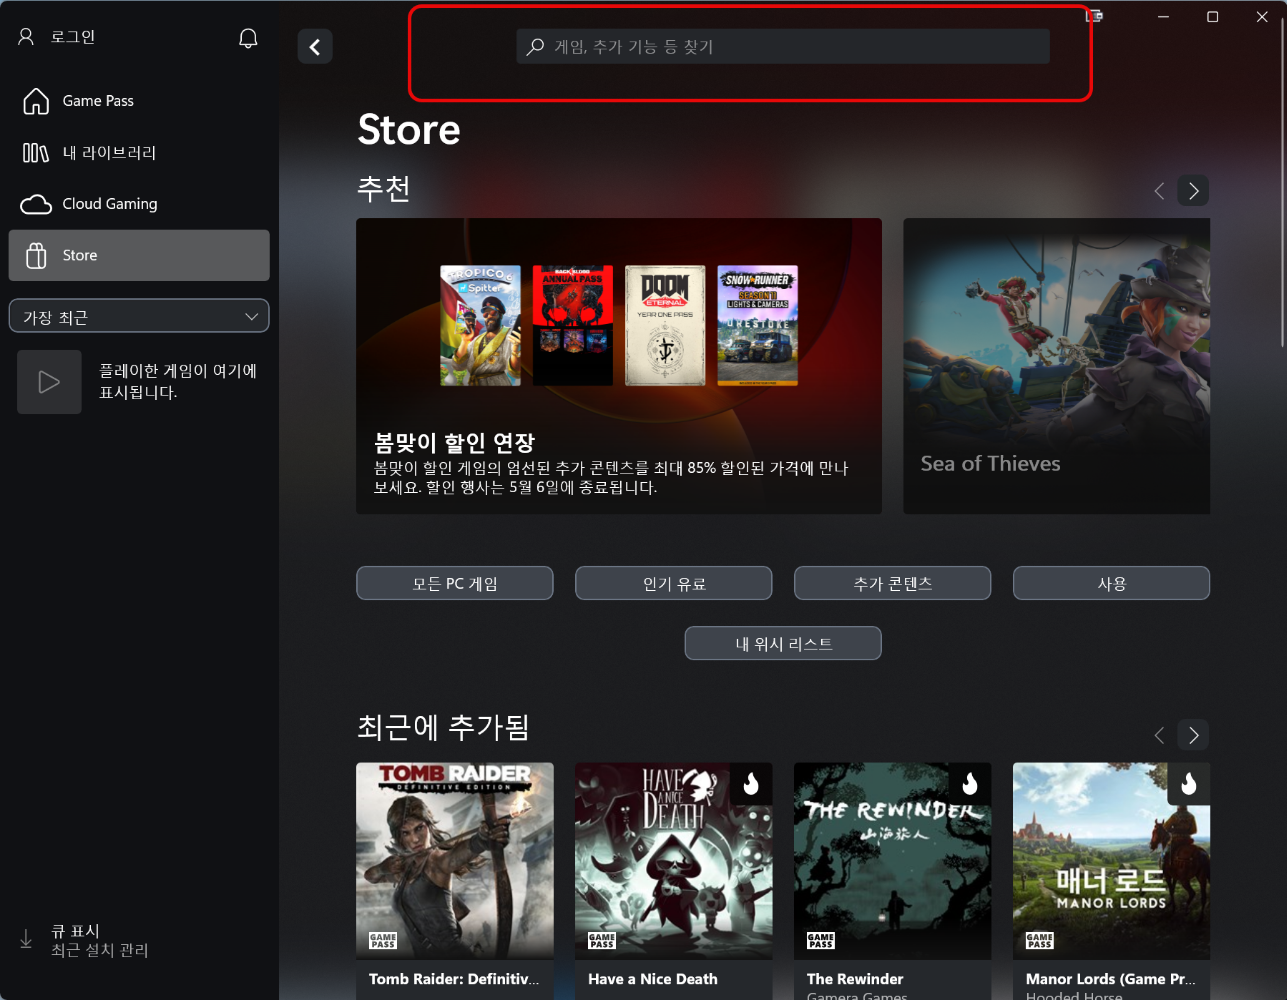Click the 'Manor Lords (Game Pr...' title text

[1111, 979]
